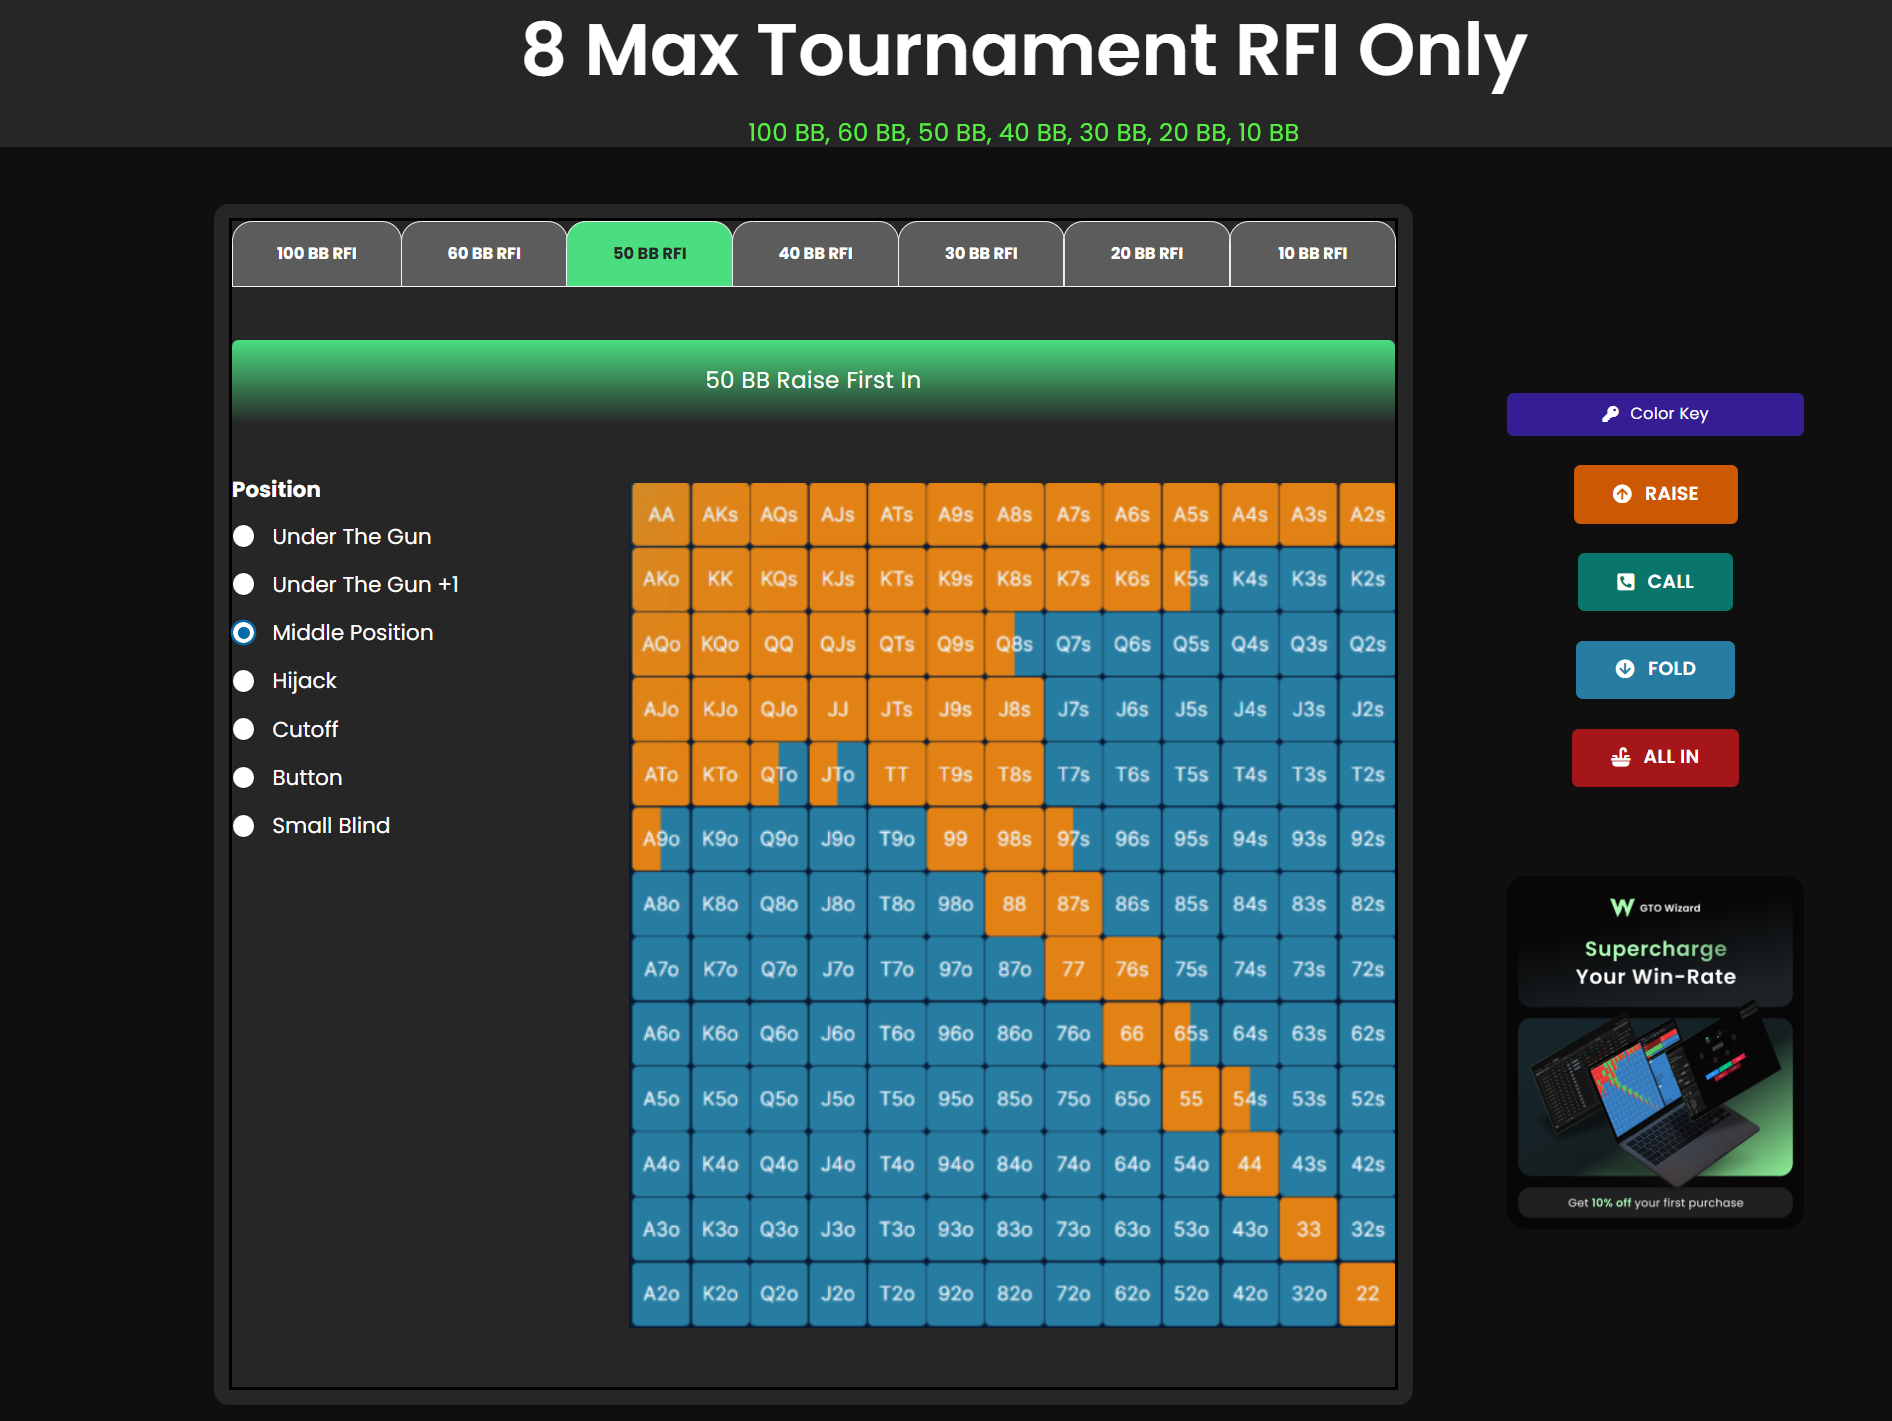Screen dimensions: 1892x1421
Task: Select Small Blind position
Action: pos(243,826)
